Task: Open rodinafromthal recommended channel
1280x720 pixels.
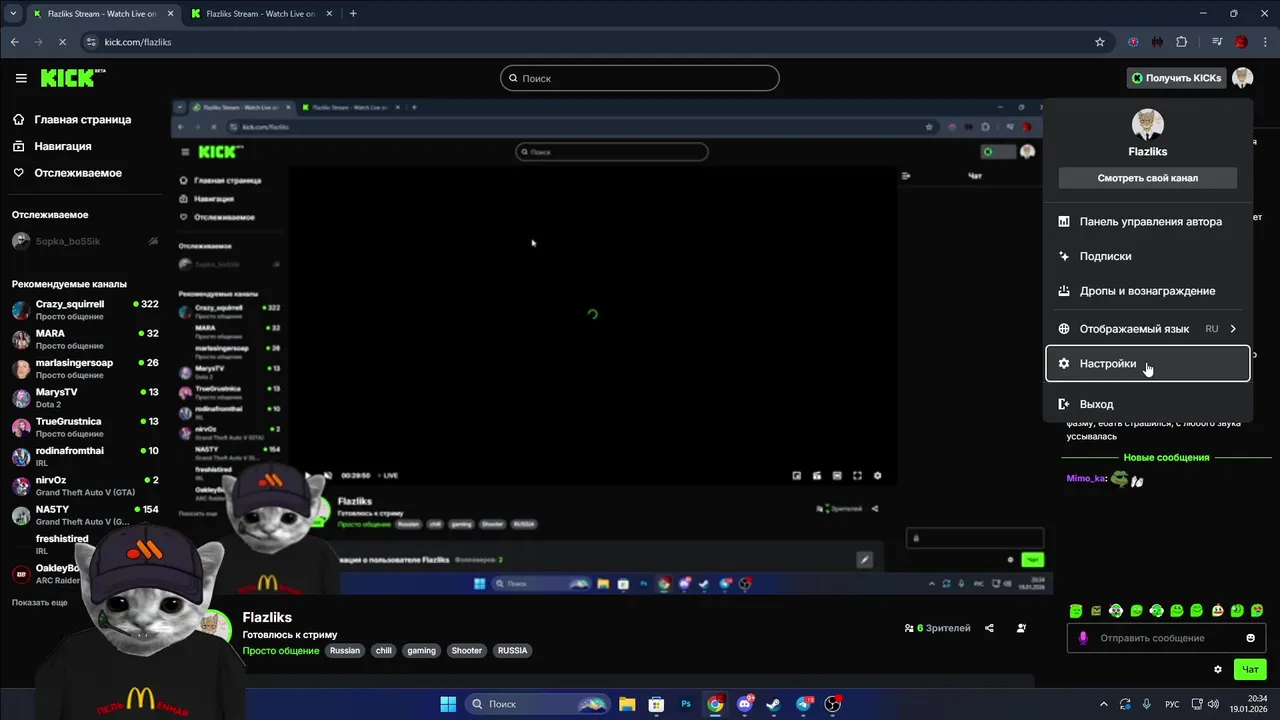Action: pos(85,456)
